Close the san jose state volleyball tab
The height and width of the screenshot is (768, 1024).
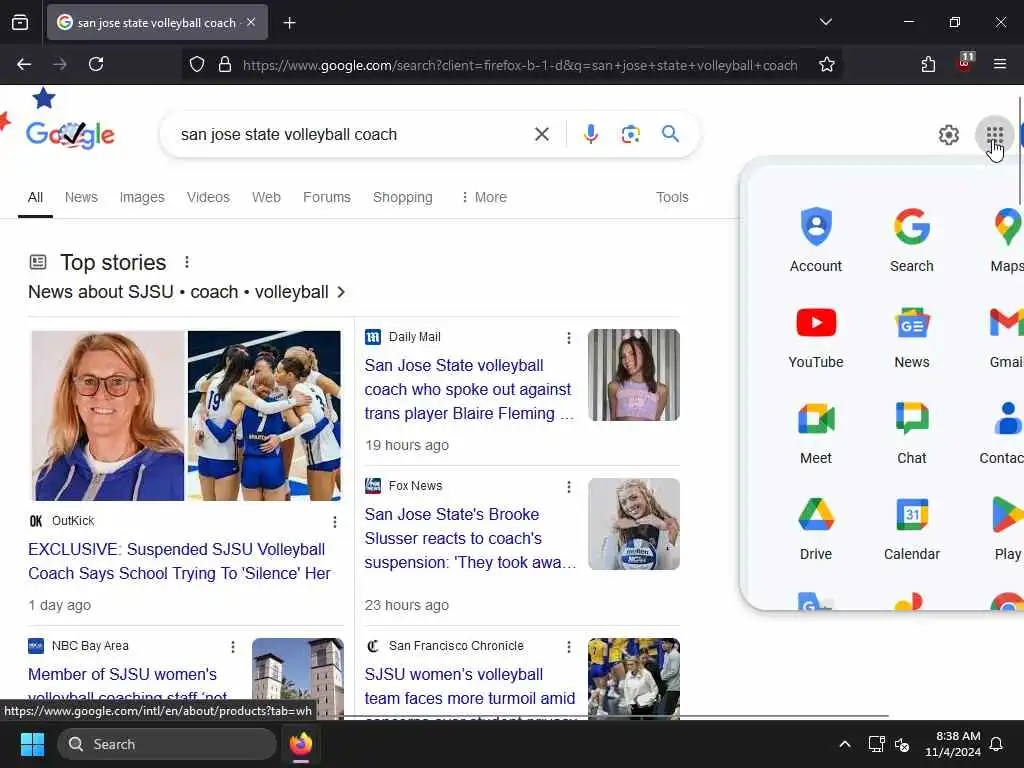point(251,22)
